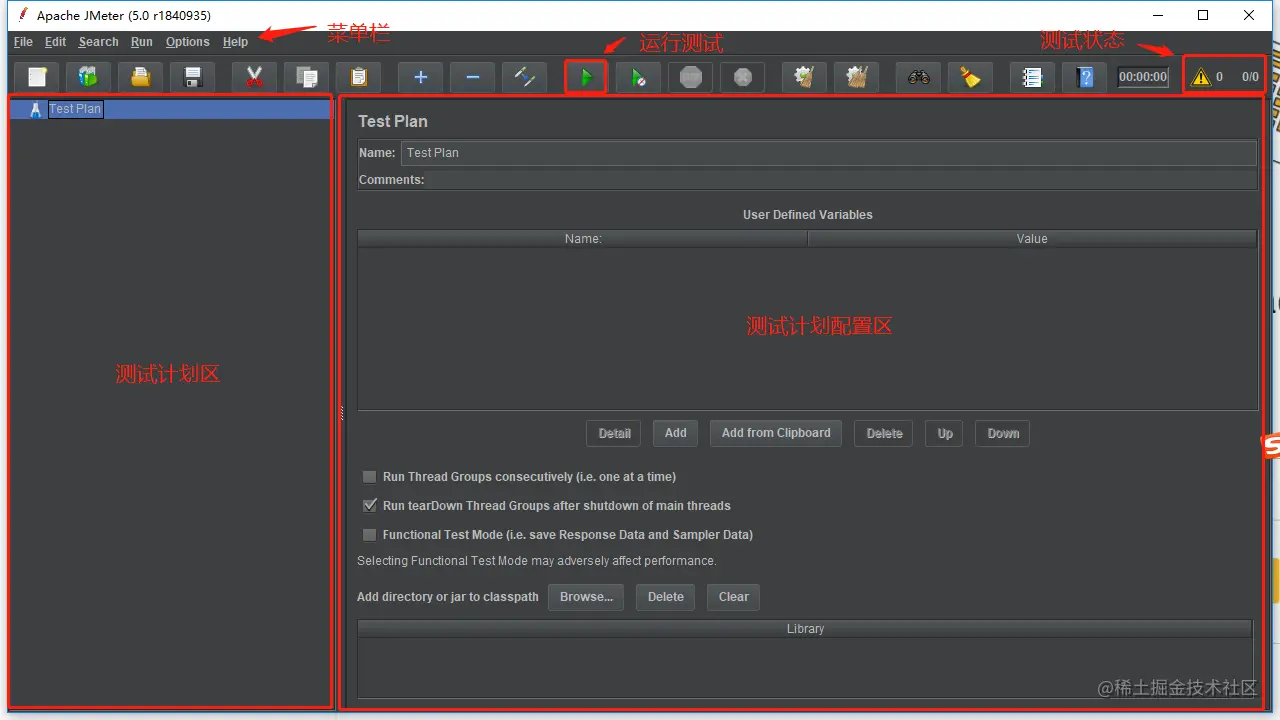Viewport: 1280px width, 720px height.
Task: Open the Run menu
Action: [x=142, y=42]
